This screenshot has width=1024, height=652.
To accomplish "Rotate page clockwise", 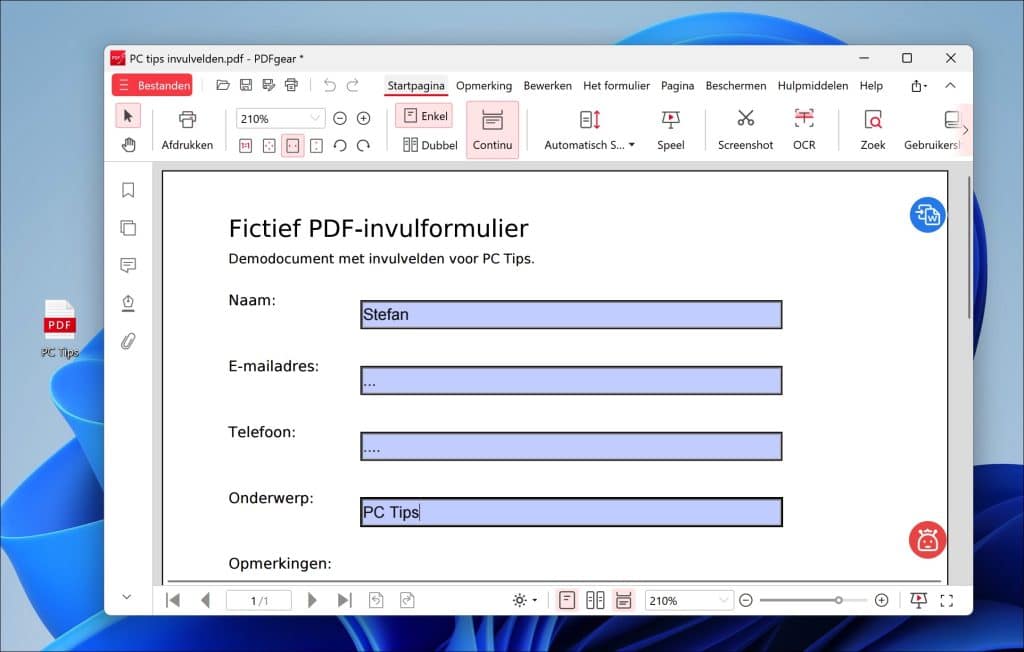I will tap(364, 146).
